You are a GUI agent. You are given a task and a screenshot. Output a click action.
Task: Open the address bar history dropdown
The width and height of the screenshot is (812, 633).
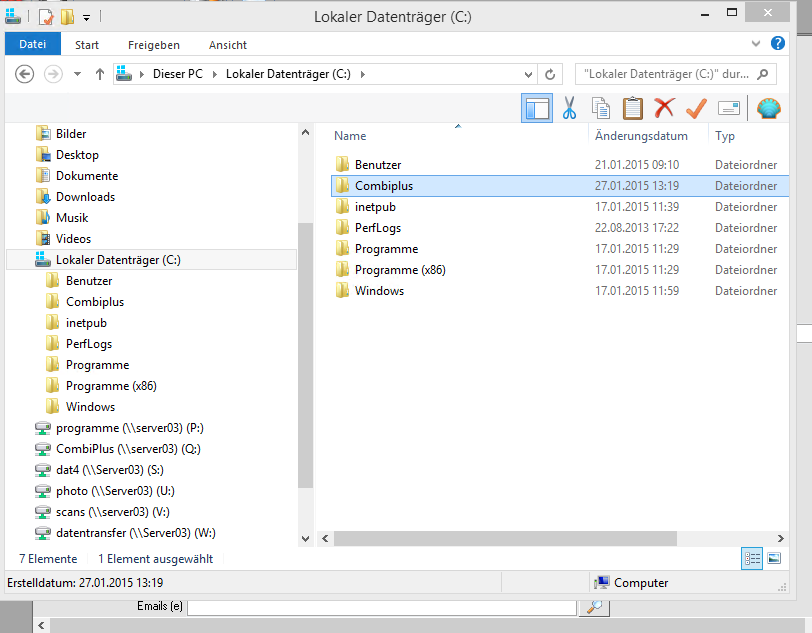[530, 74]
